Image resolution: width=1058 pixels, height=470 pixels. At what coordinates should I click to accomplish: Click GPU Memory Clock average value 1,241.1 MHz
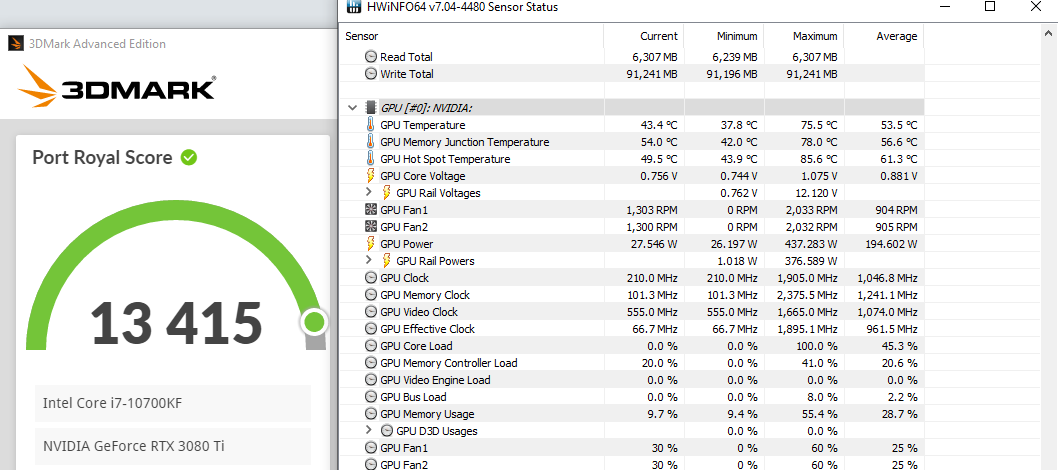tap(887, 295)
